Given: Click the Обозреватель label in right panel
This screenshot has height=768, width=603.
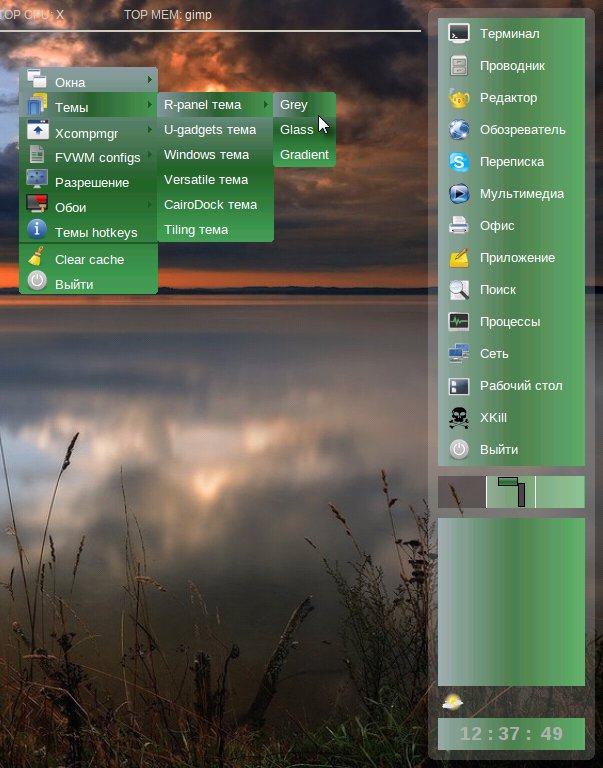Looking at the screenshot, I should pos(523,130).
